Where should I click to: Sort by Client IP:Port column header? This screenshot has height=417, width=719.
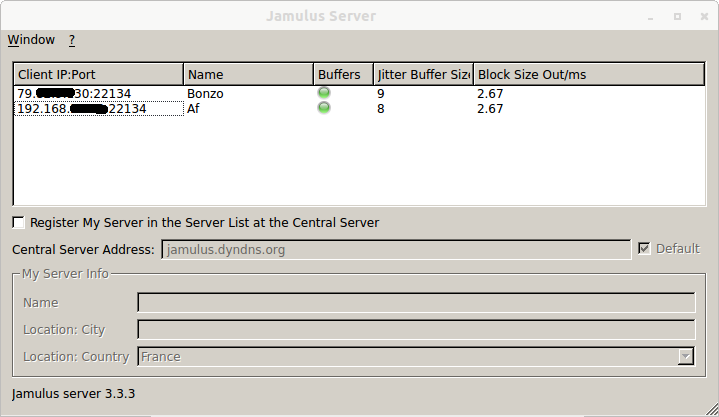point(98,75)
